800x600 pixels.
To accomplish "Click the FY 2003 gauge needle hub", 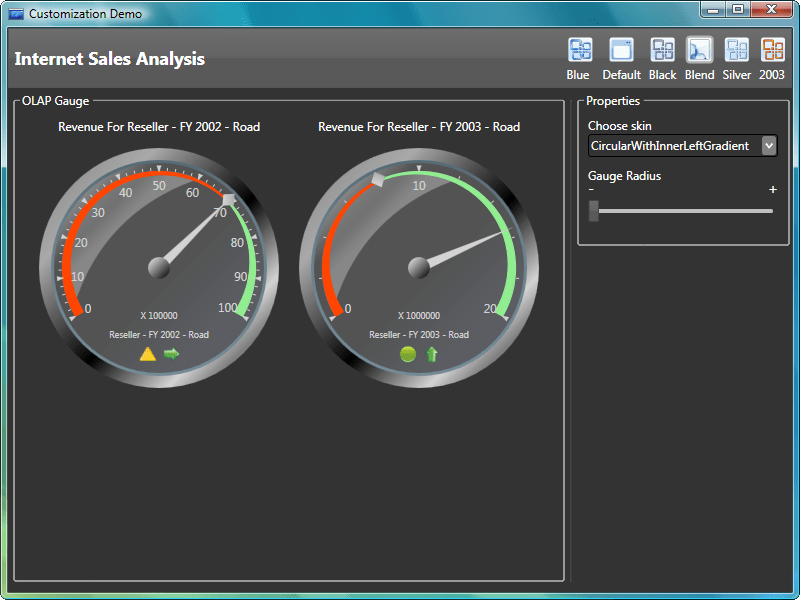I will click(x=419, y=267).
